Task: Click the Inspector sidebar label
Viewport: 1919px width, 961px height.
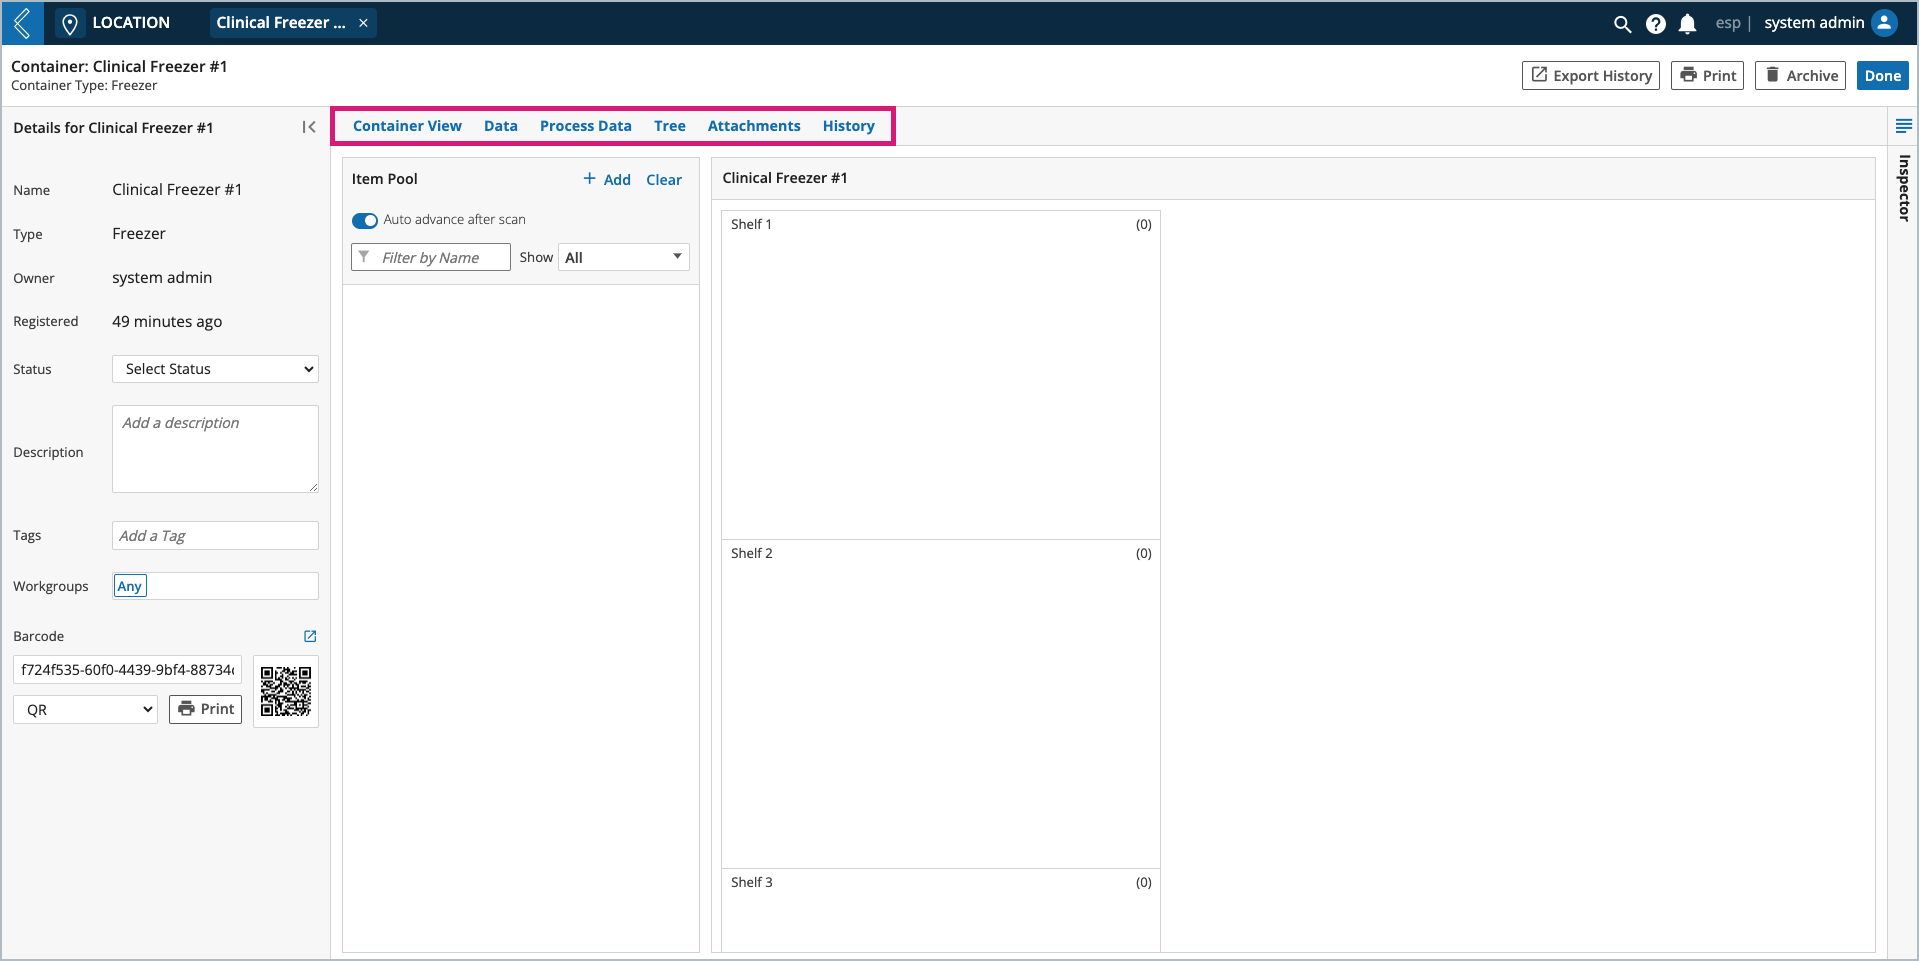Action: (x=1904, y=188)
